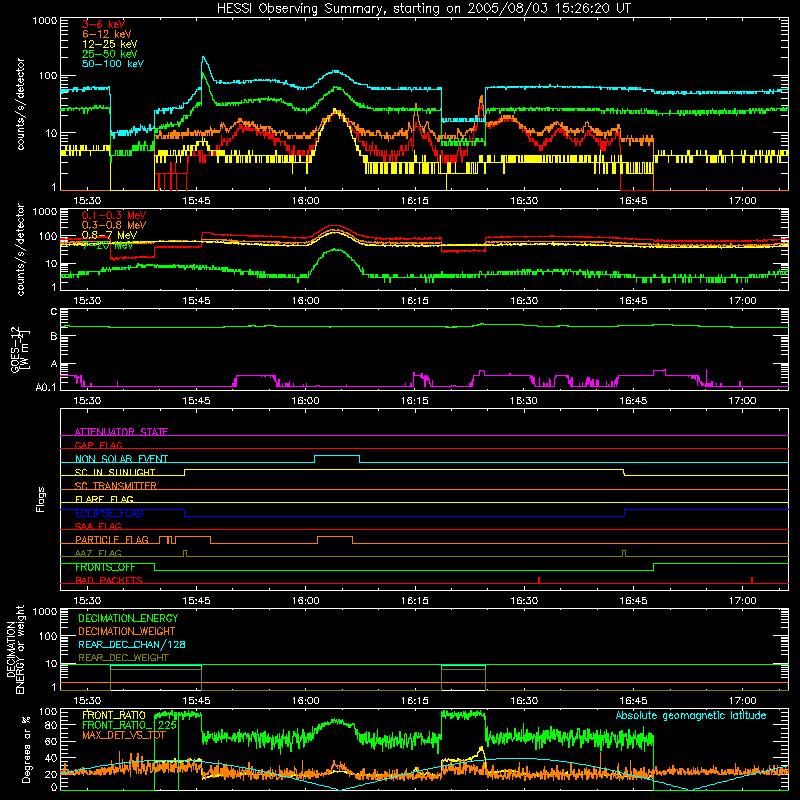800x800 pixels.
Task: Click the 0.3-0.8 MeV legend label
Action: tap(114, 225)
